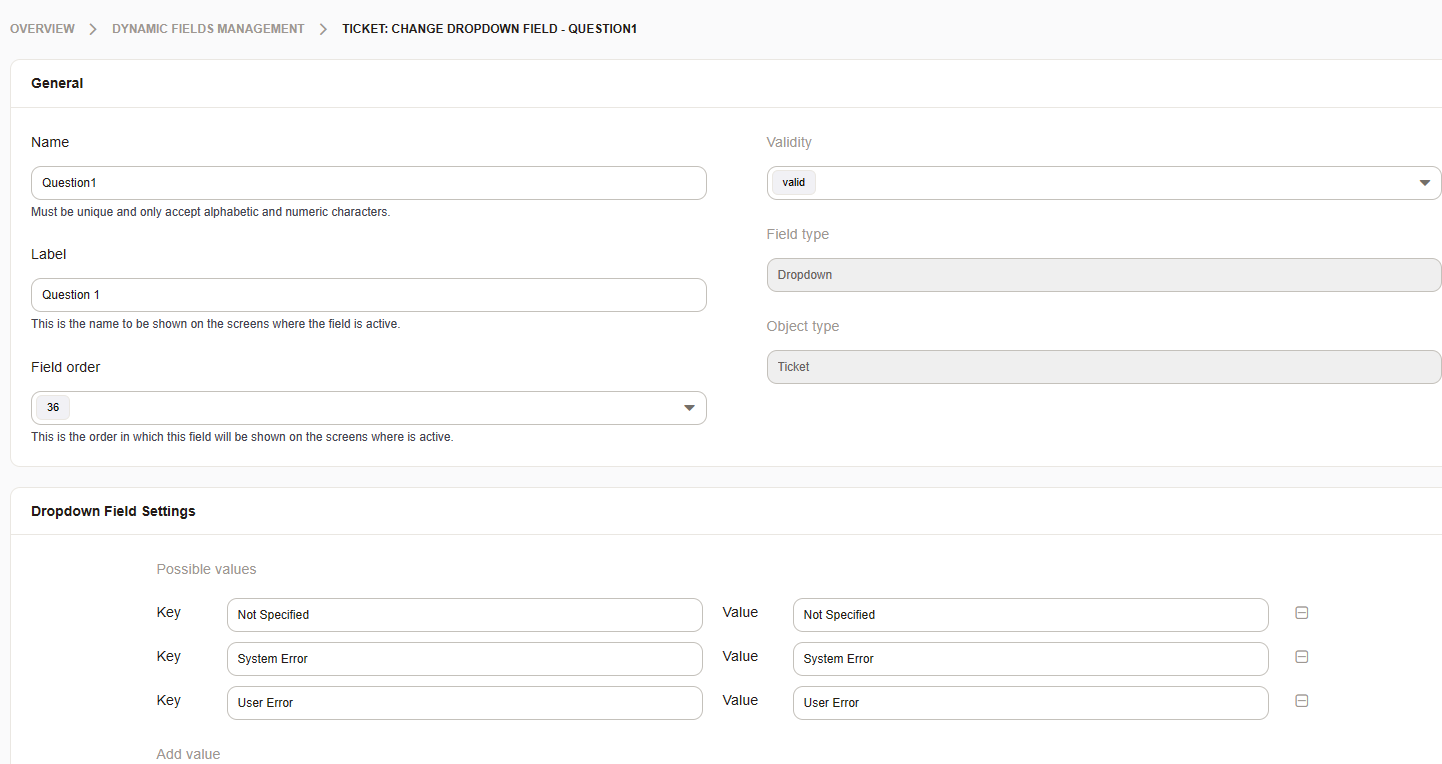Open Dynamic Fields Management breadcrumb
1442x764 pixels.
click(x=208, y=29)
